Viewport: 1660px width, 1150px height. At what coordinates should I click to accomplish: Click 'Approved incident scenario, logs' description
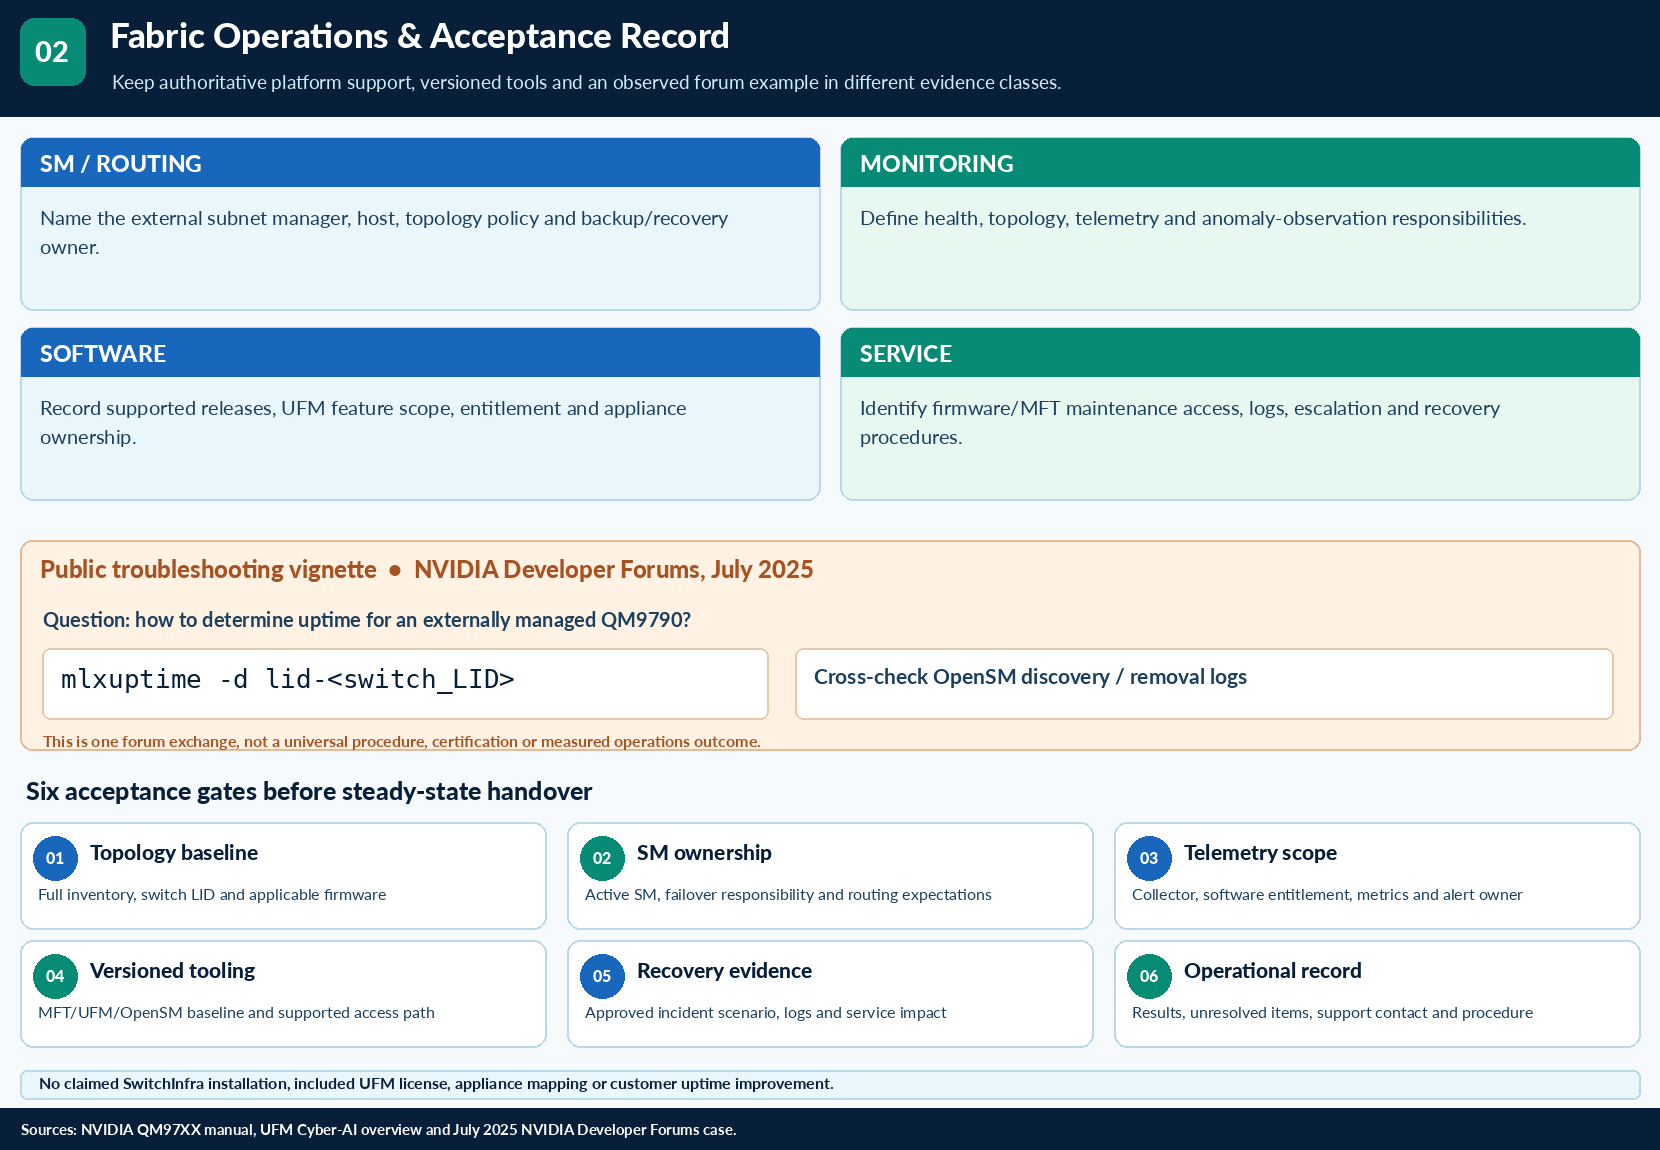[765, 1013]
